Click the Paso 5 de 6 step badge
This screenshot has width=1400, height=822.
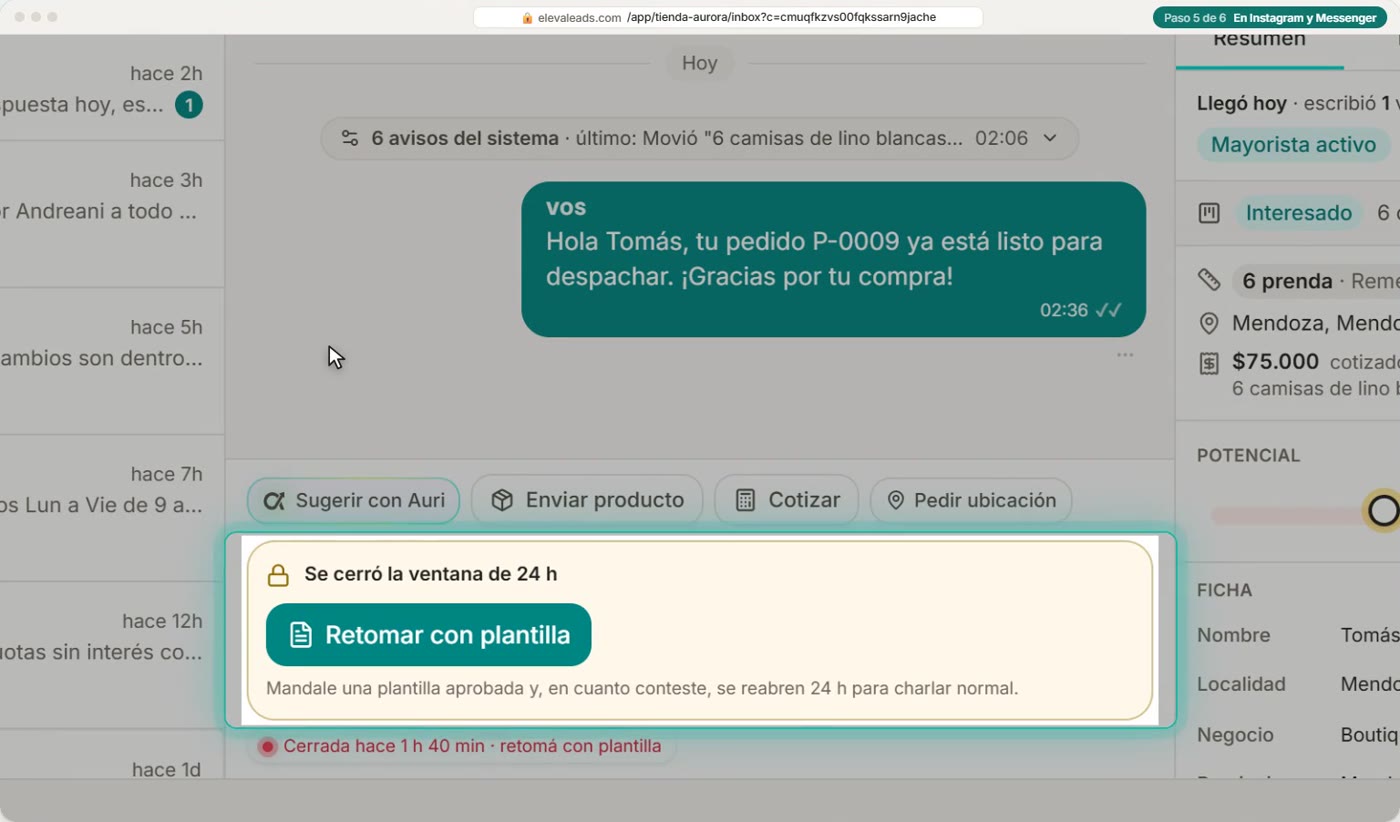click(x=1270, y=18)
